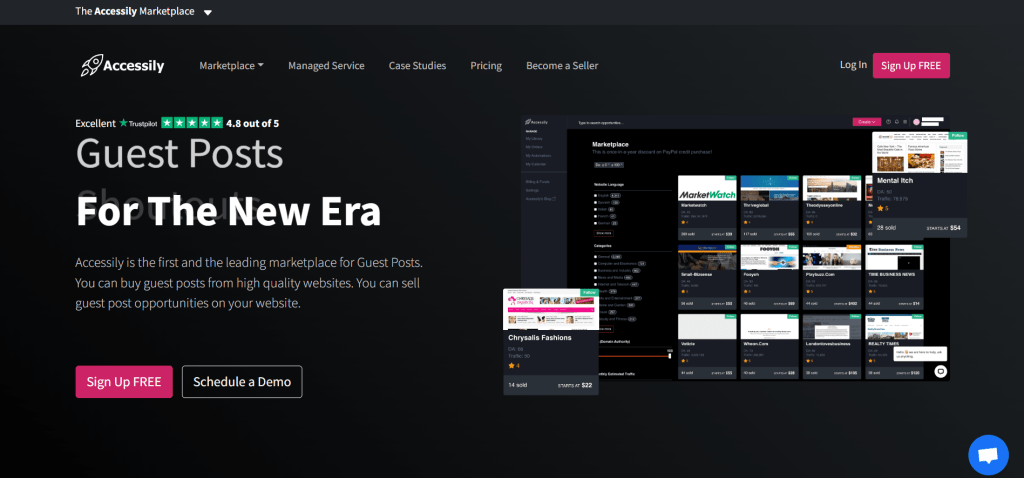Open My Calendar in the preview sidebar
Viewport: 1024px width, 478px height.
click(536, 164)
